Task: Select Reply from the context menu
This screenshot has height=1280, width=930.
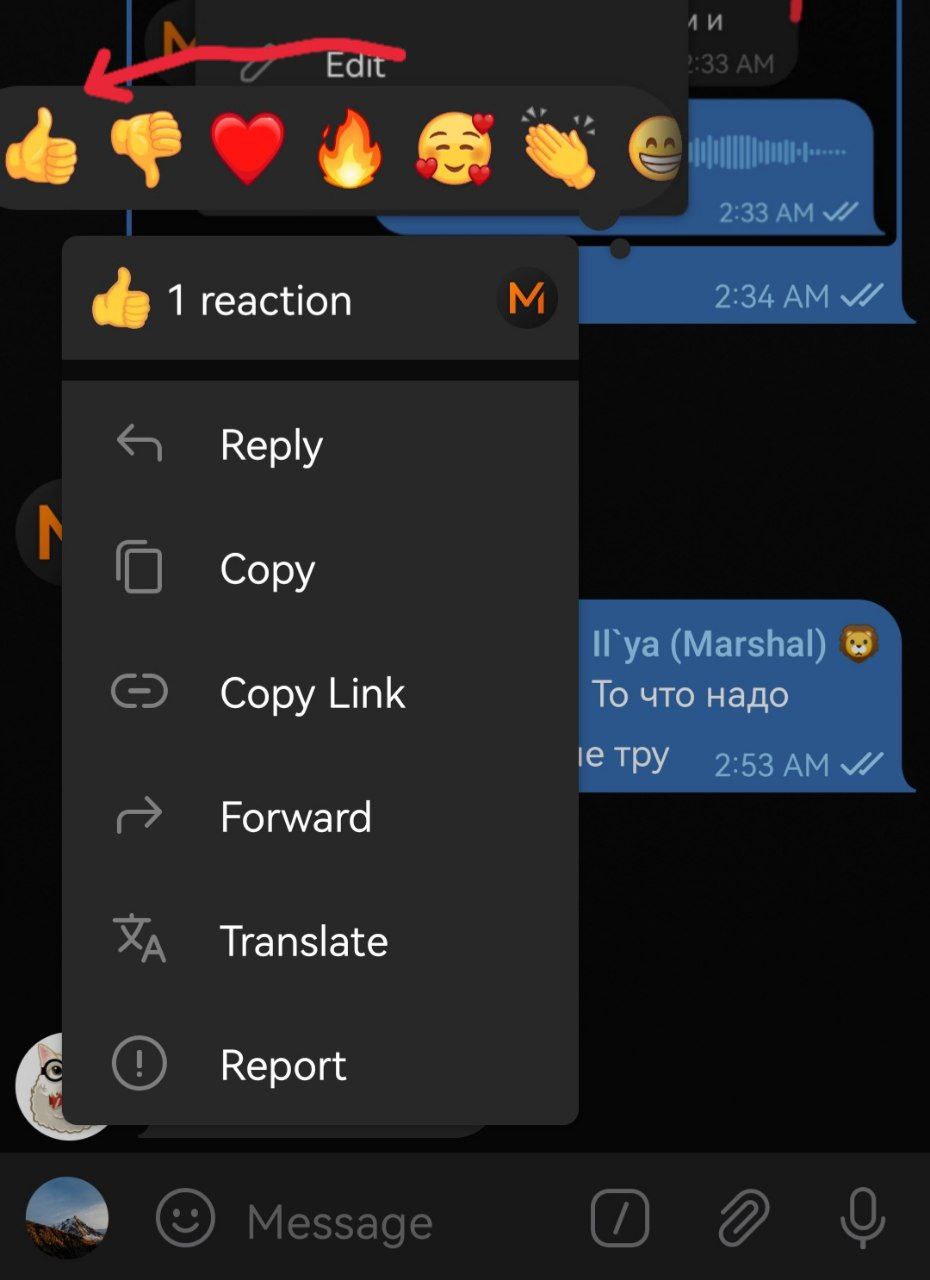Action: click(320, 444)
